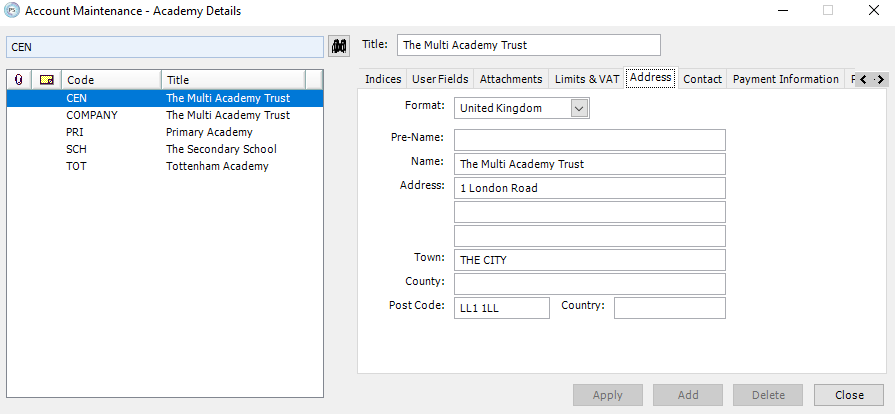
Task: Click the attachment paperclip column header
Action: [x=19, y=80]
